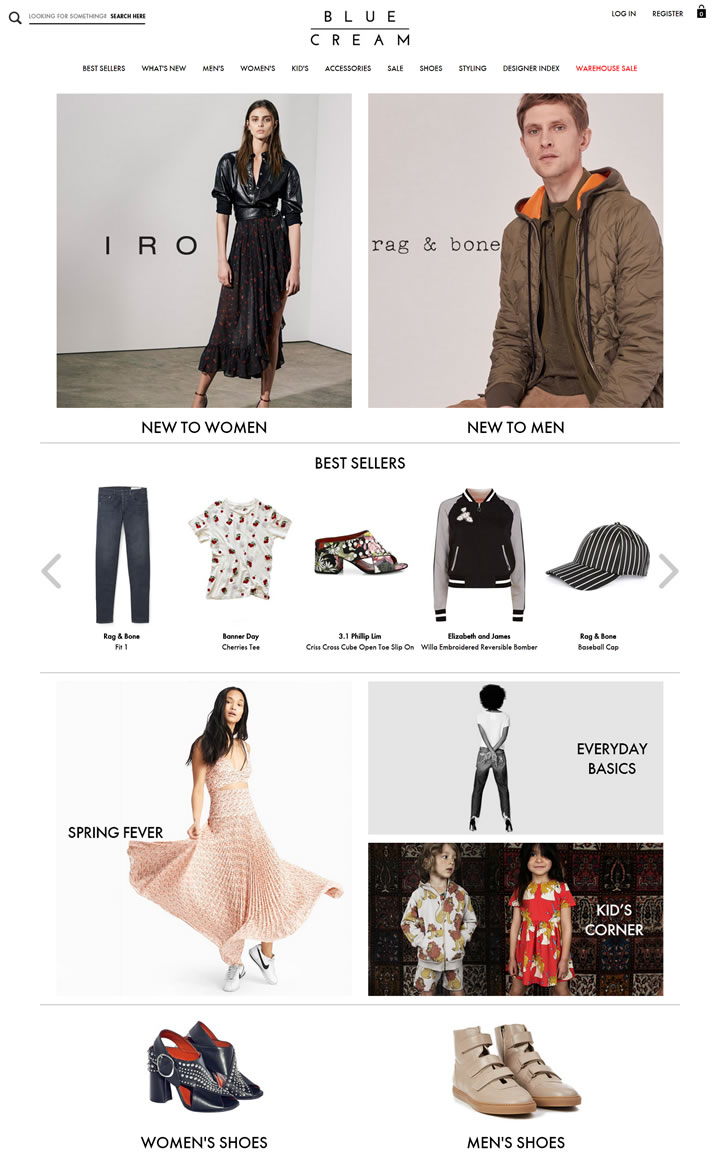
Task: Select the Rag & Bone Fit 1 jeans
Action: click(x=122, y=554)
